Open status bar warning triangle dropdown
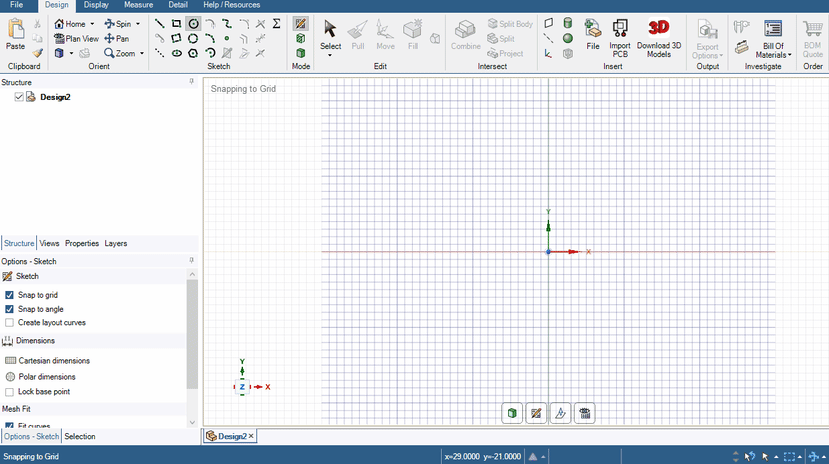The width and height of the screenshot is (829, 464). pos(544,457)
